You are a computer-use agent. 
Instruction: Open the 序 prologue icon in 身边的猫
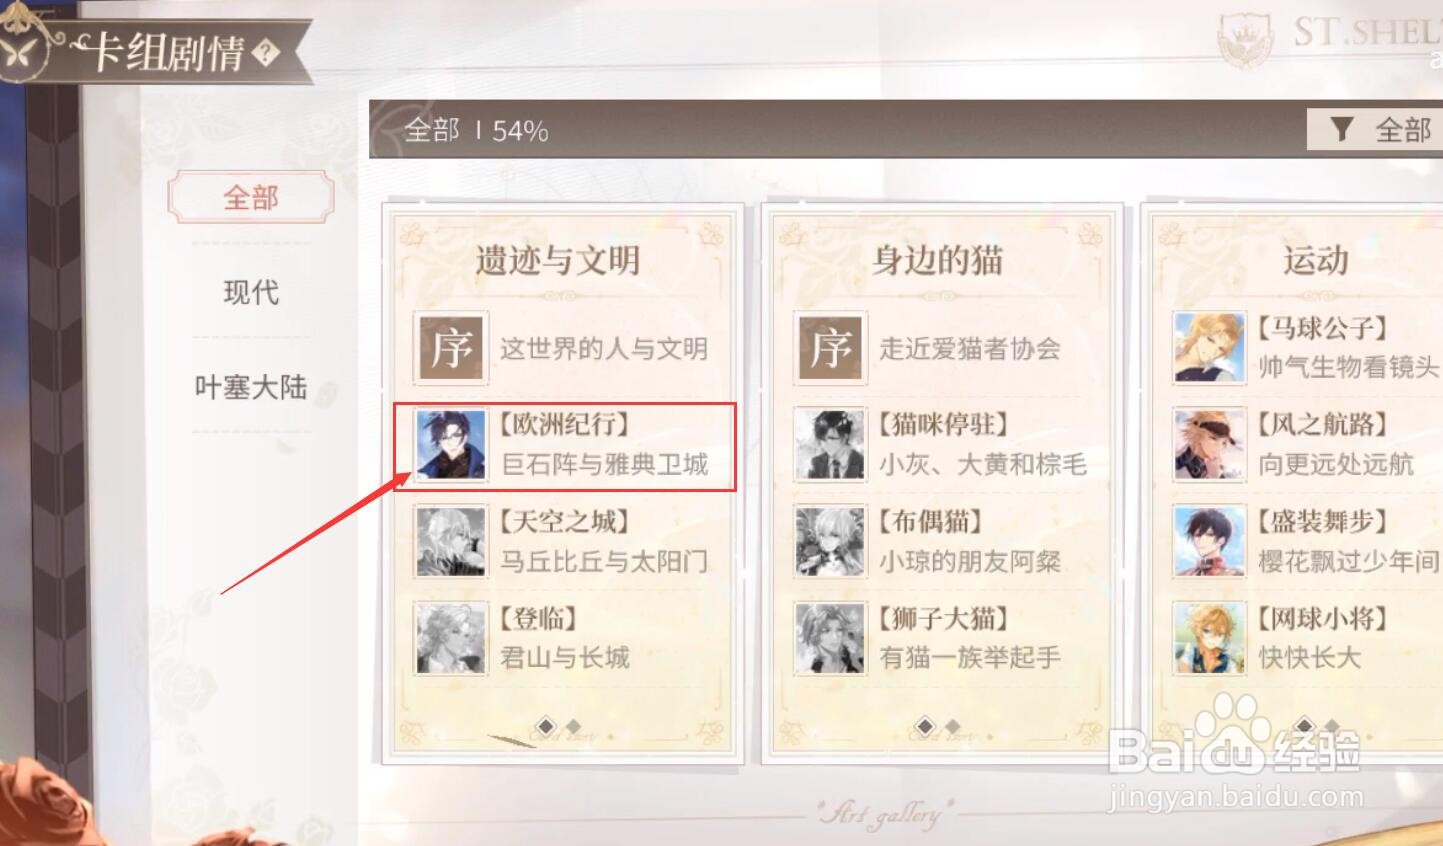pos(829,348)
